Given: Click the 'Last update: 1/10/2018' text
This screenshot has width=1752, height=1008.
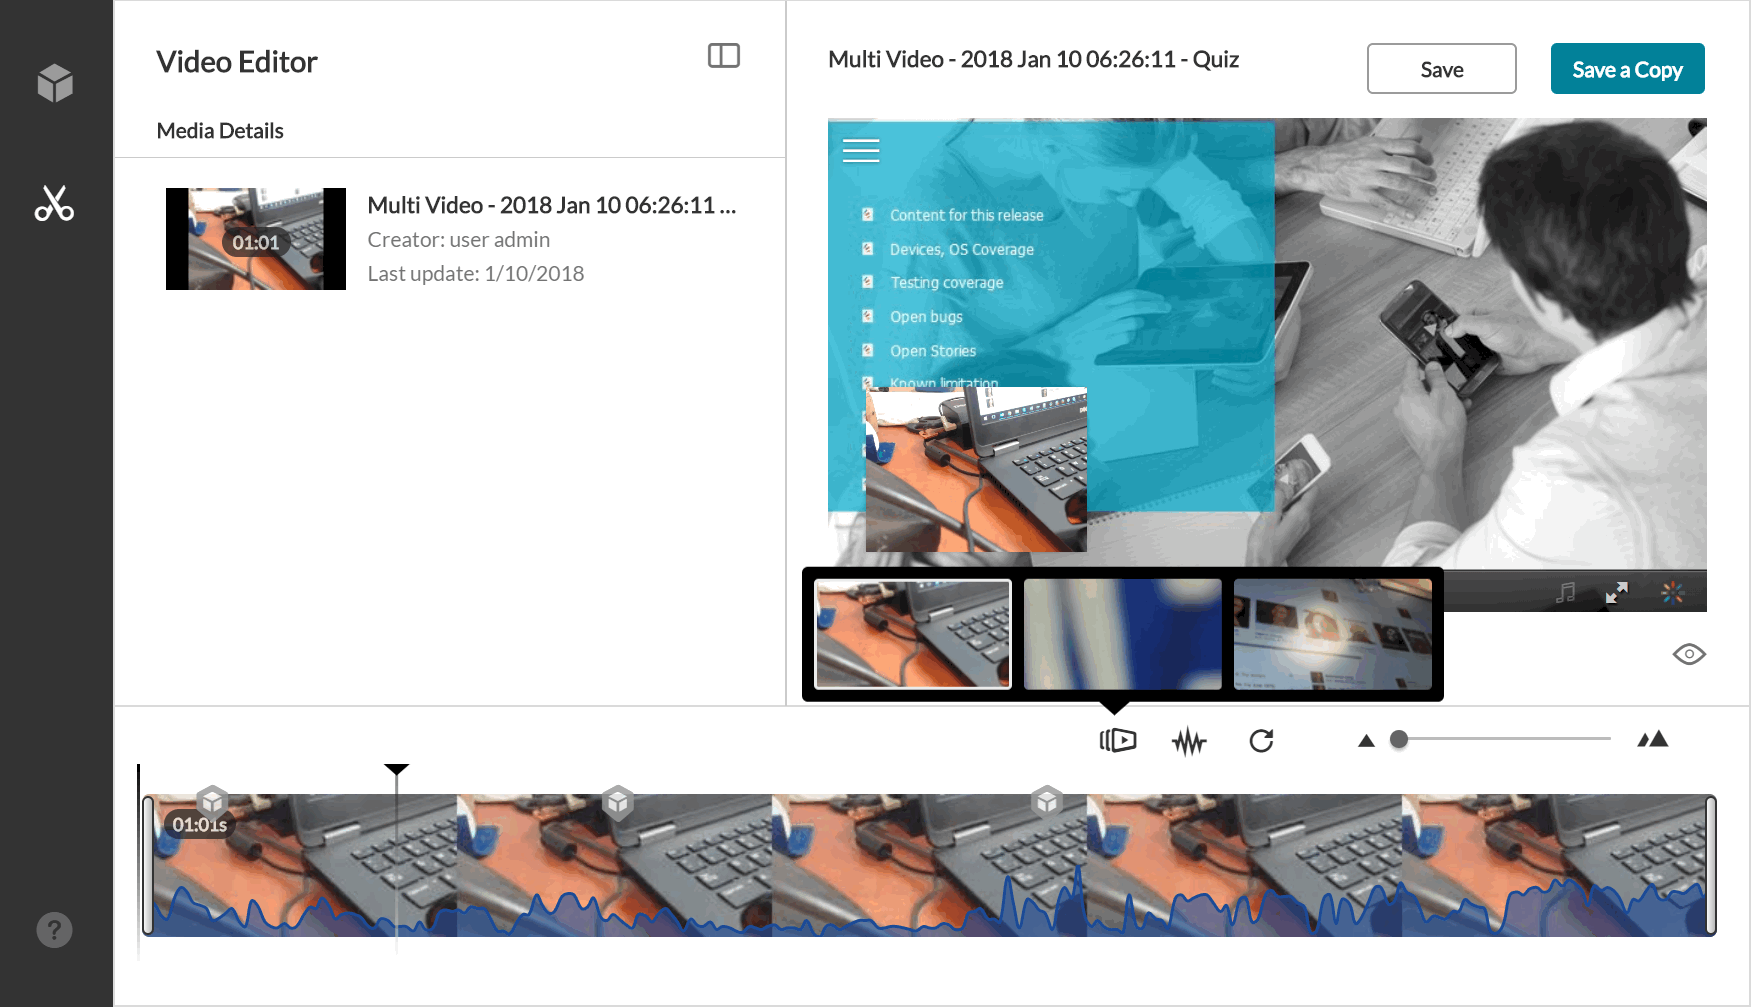Looking at the screenshot, I should [476, 274].
